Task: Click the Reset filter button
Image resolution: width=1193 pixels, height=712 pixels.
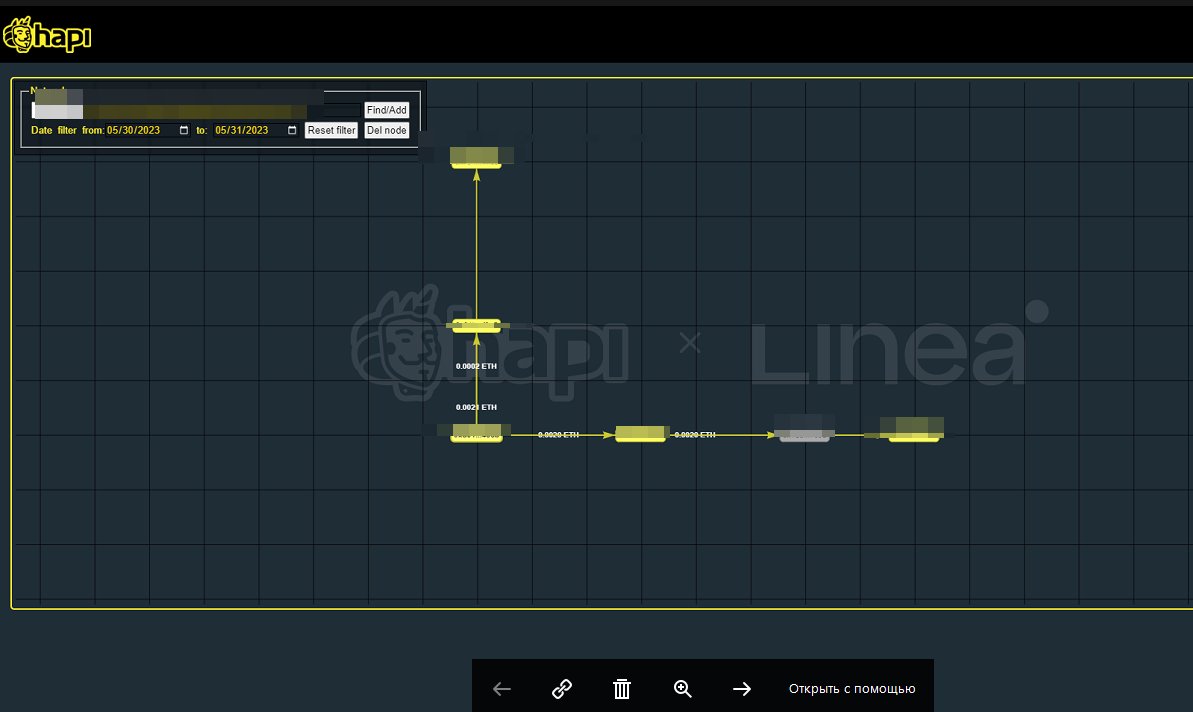Action: 331,130
